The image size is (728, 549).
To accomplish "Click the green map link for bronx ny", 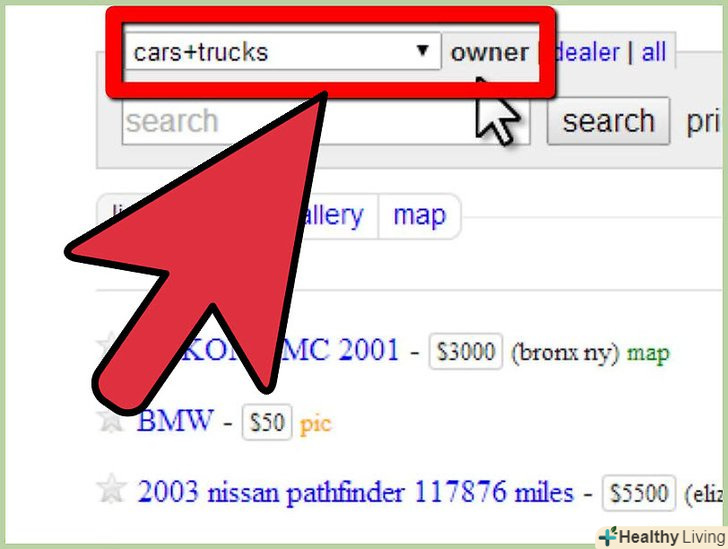I will tap(648, 353).
